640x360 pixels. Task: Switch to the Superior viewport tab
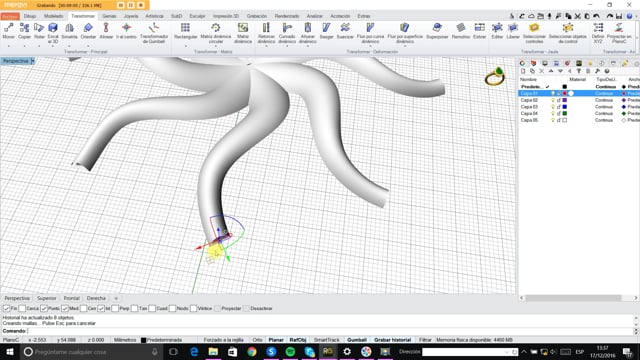(x=47, y=298)
